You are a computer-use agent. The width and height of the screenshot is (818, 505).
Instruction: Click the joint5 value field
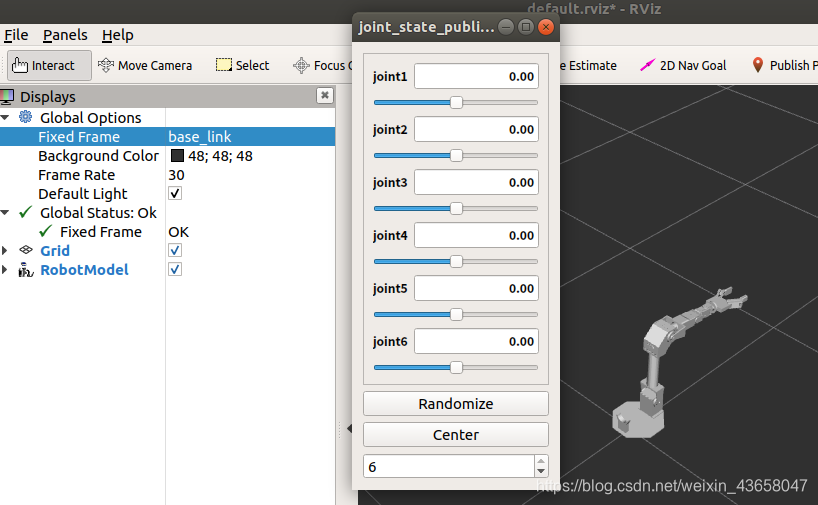[476, 288]
